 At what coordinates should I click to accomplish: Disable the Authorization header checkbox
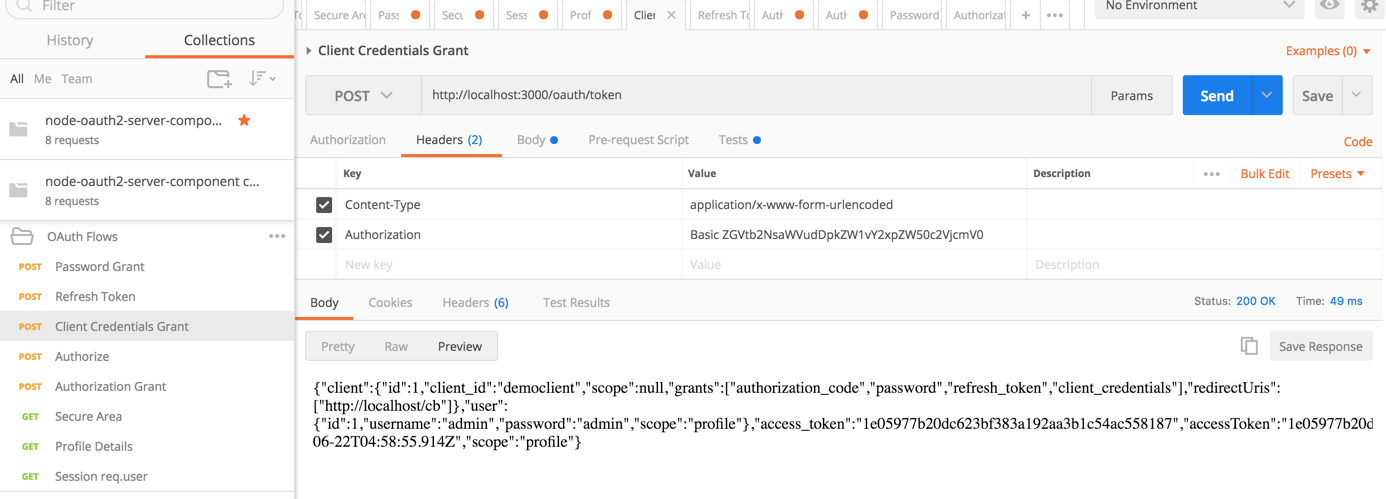324,235
